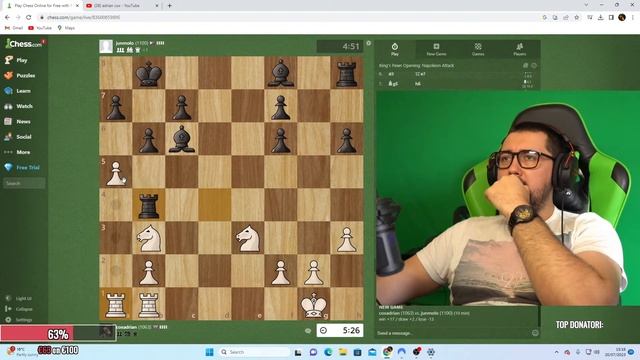This screenshot has width=640, height=360.
Task: Open Microsoft Edge from taskbar
Action: pyautogui.click(x=328, y=352)
